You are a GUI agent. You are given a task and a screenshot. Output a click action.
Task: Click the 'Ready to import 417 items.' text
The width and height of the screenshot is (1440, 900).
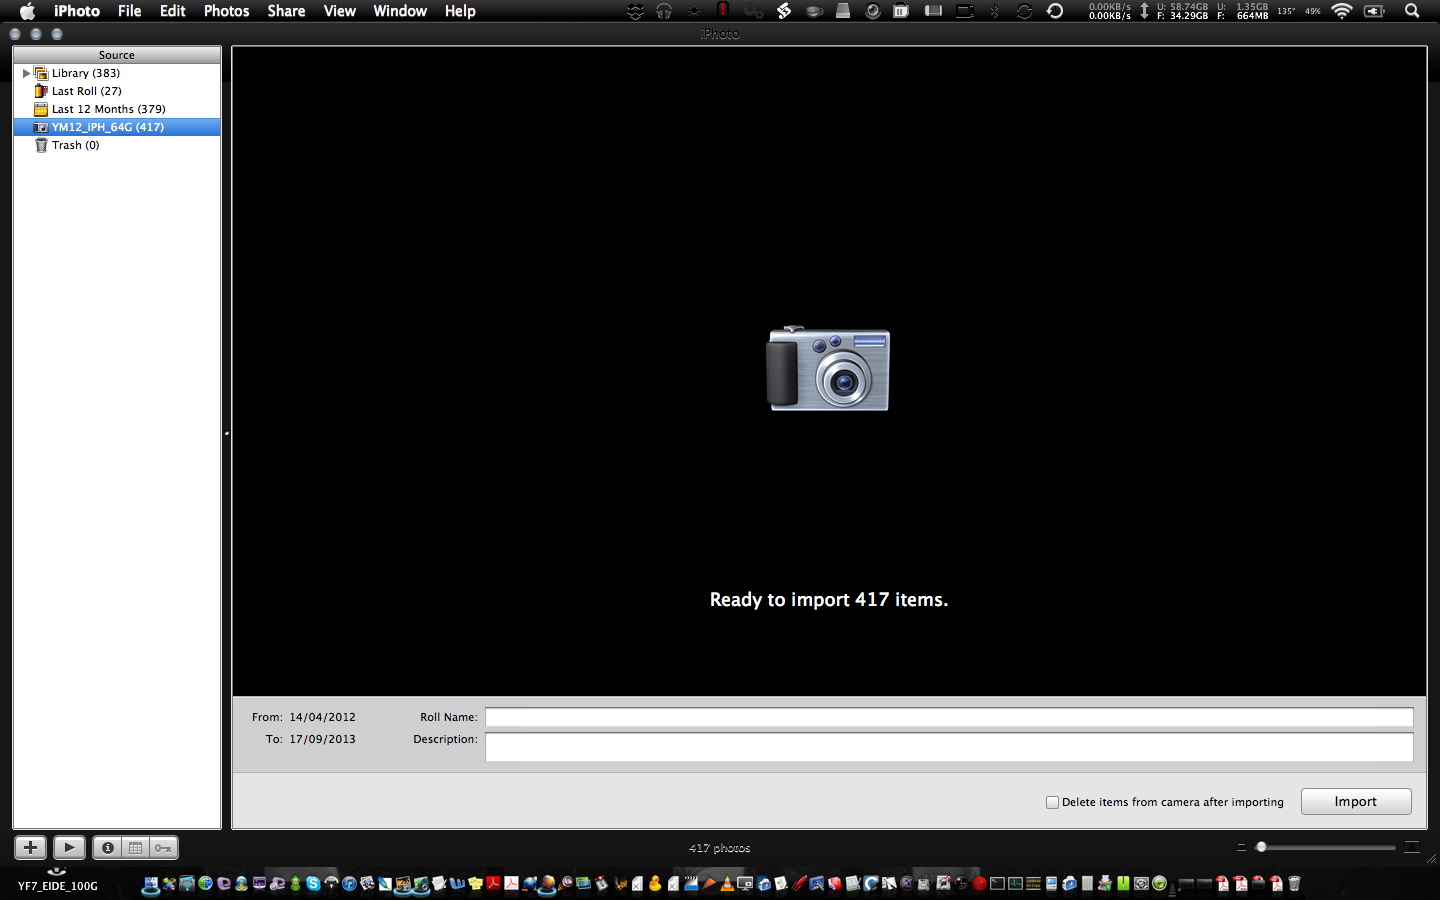[829, 600]
